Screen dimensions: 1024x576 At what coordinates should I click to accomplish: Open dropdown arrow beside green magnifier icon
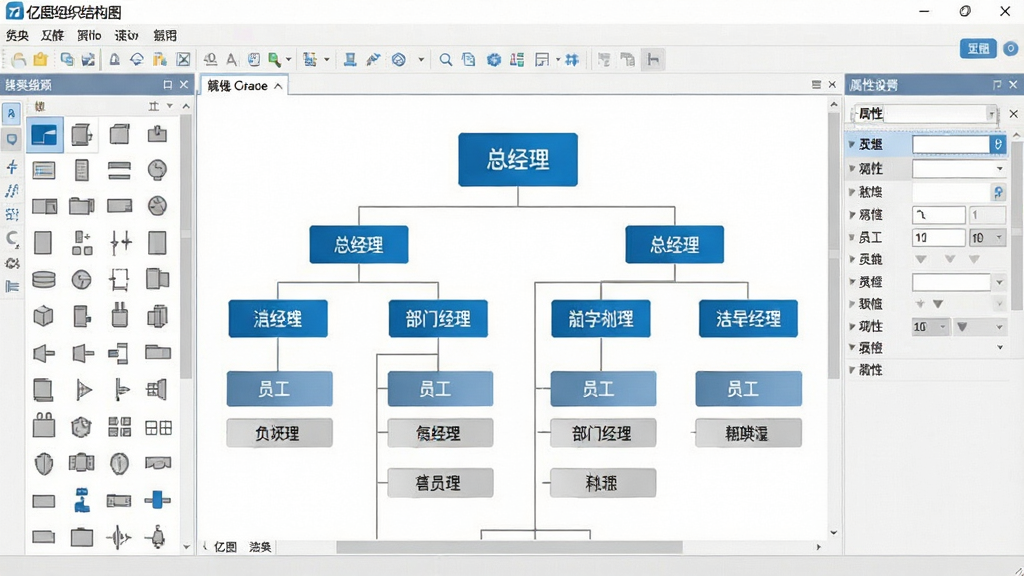click(288, 59)
